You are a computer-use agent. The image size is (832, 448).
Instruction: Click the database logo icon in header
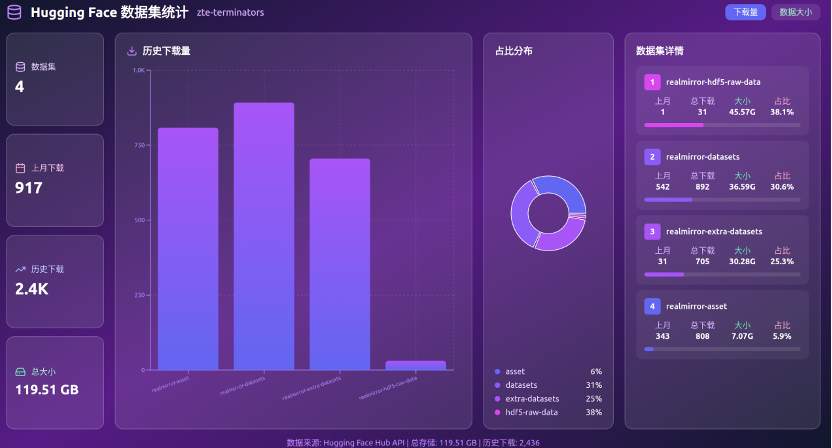click(x=16, y=13)
